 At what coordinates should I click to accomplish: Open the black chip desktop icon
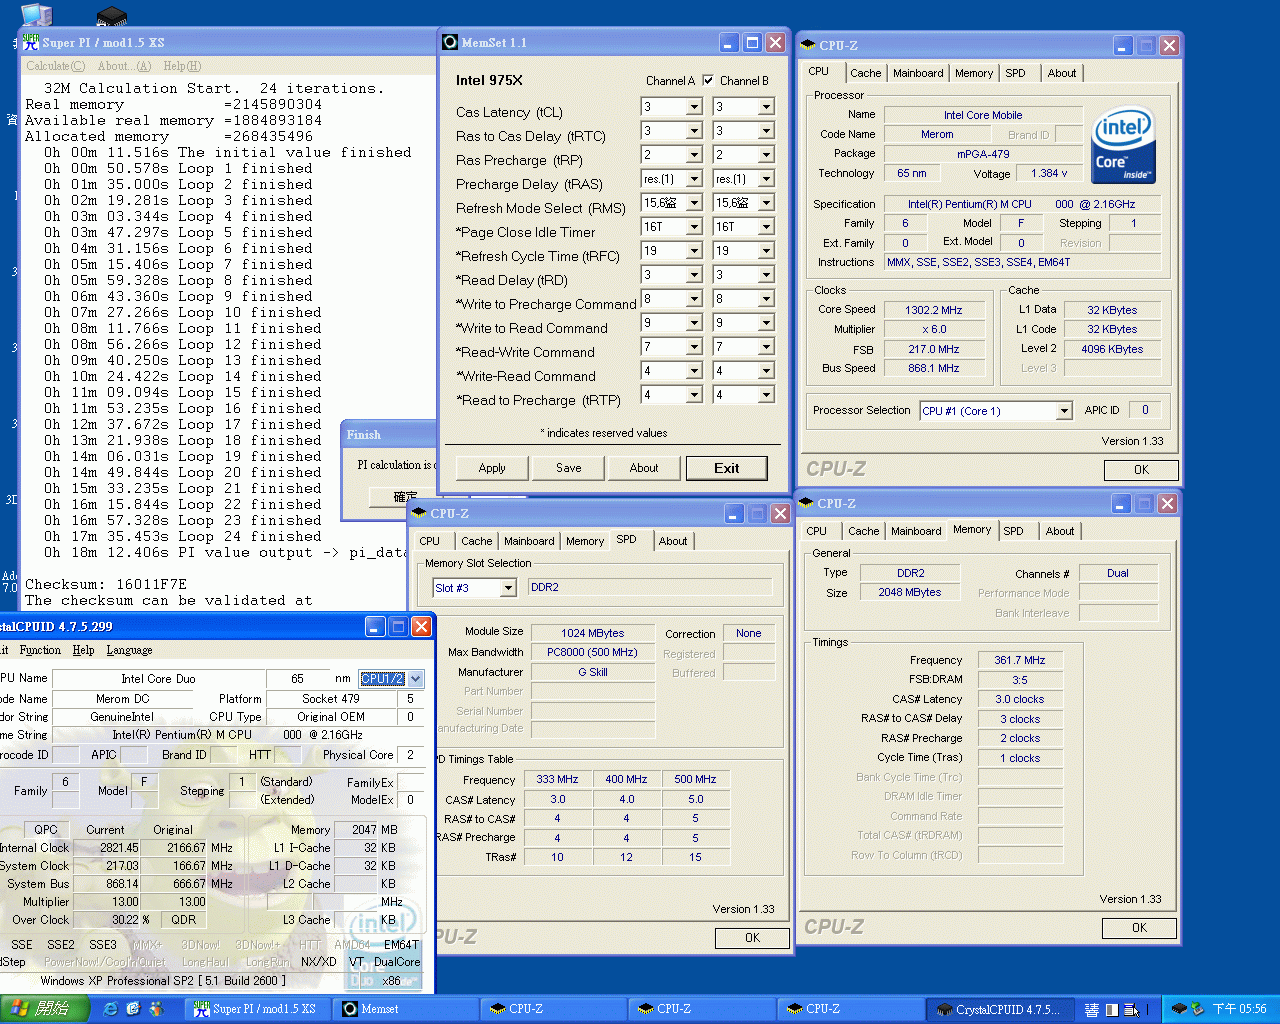(x=111, y=16)
